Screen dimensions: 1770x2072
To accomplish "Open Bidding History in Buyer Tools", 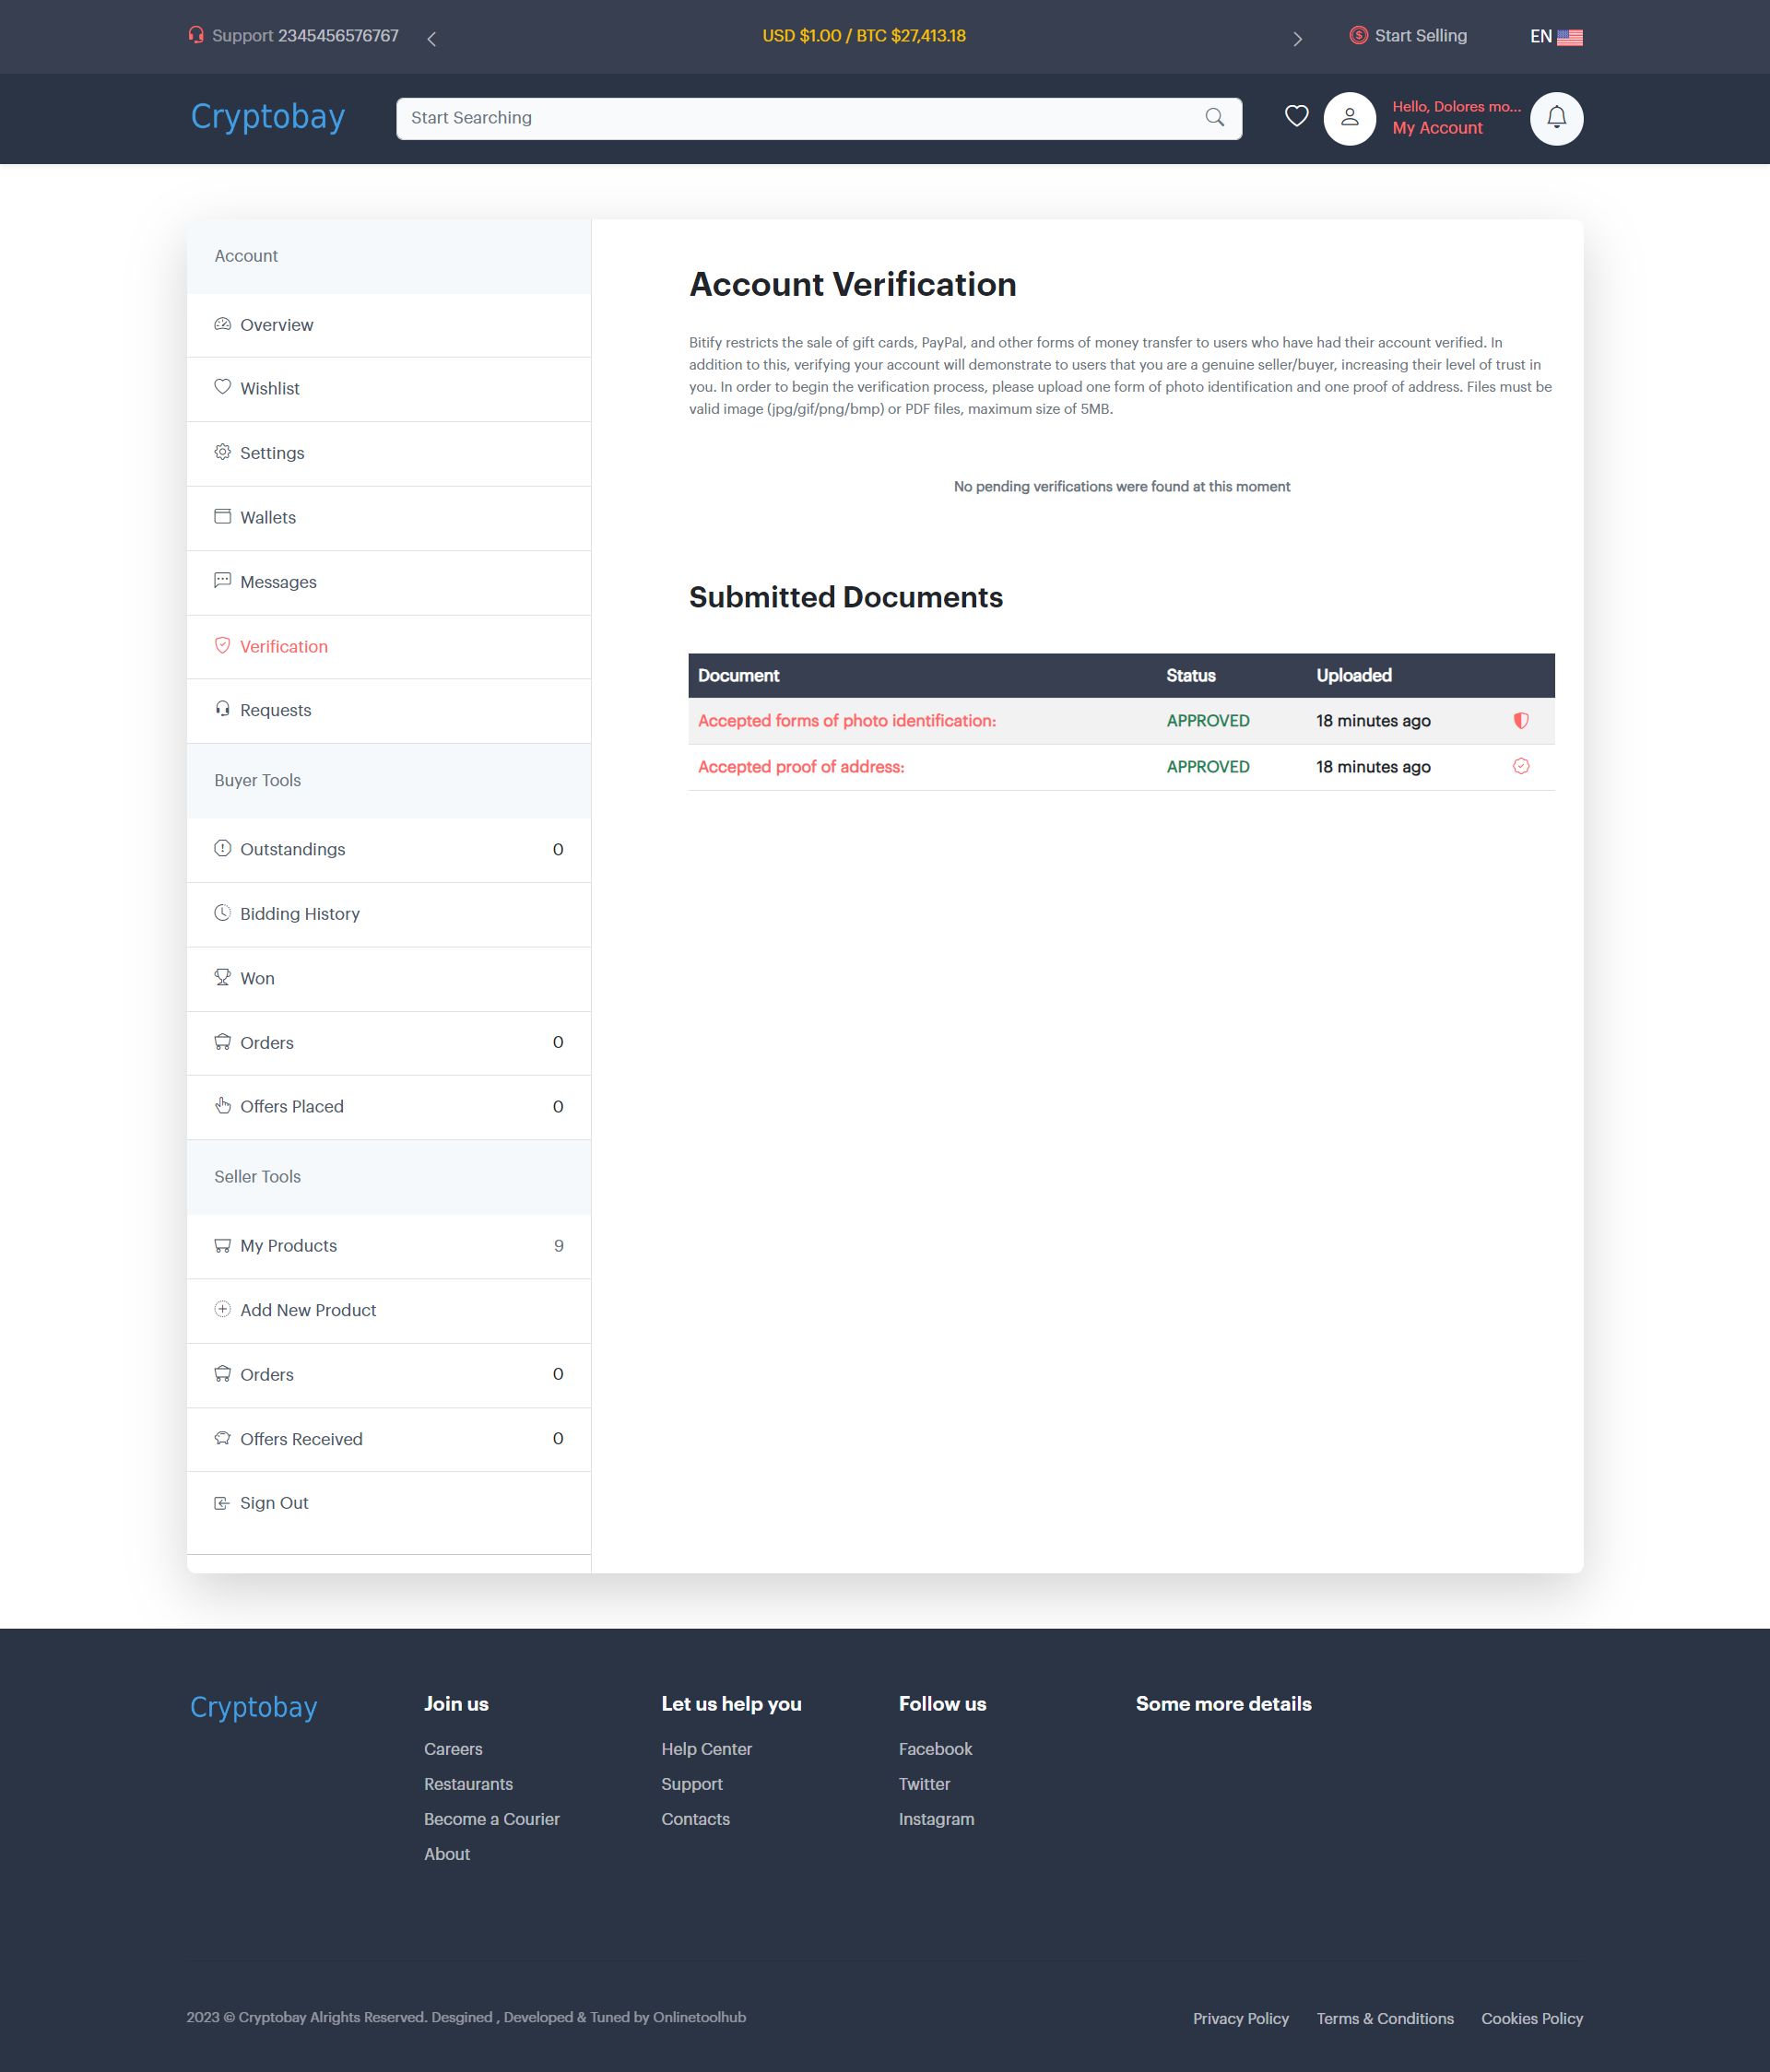I will (300, 914).
